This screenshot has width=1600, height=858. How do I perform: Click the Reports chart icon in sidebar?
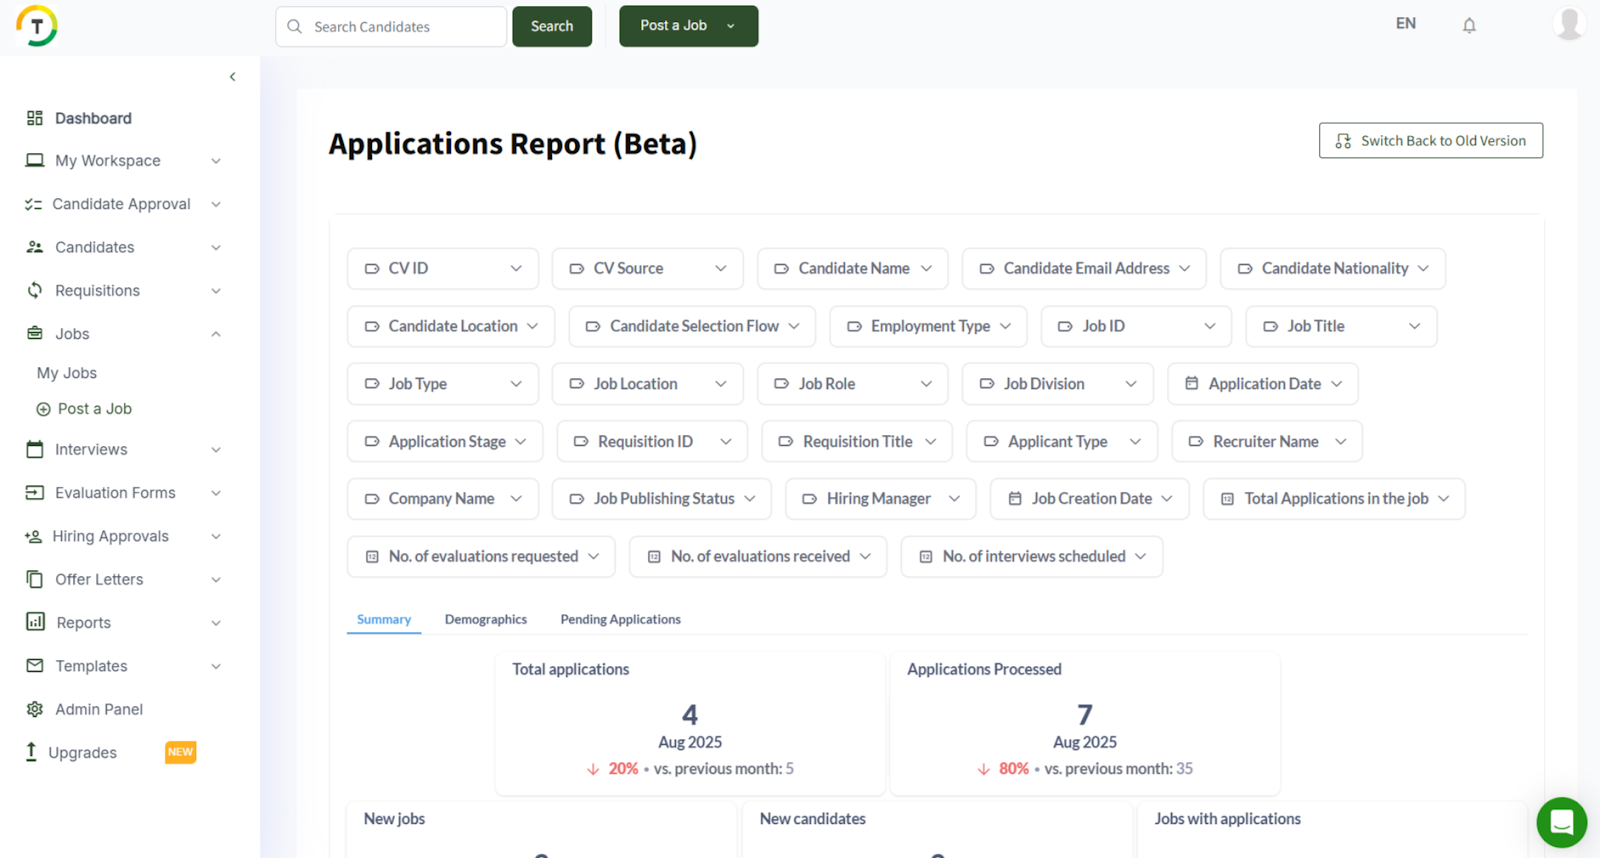click(x=35, y=622)
